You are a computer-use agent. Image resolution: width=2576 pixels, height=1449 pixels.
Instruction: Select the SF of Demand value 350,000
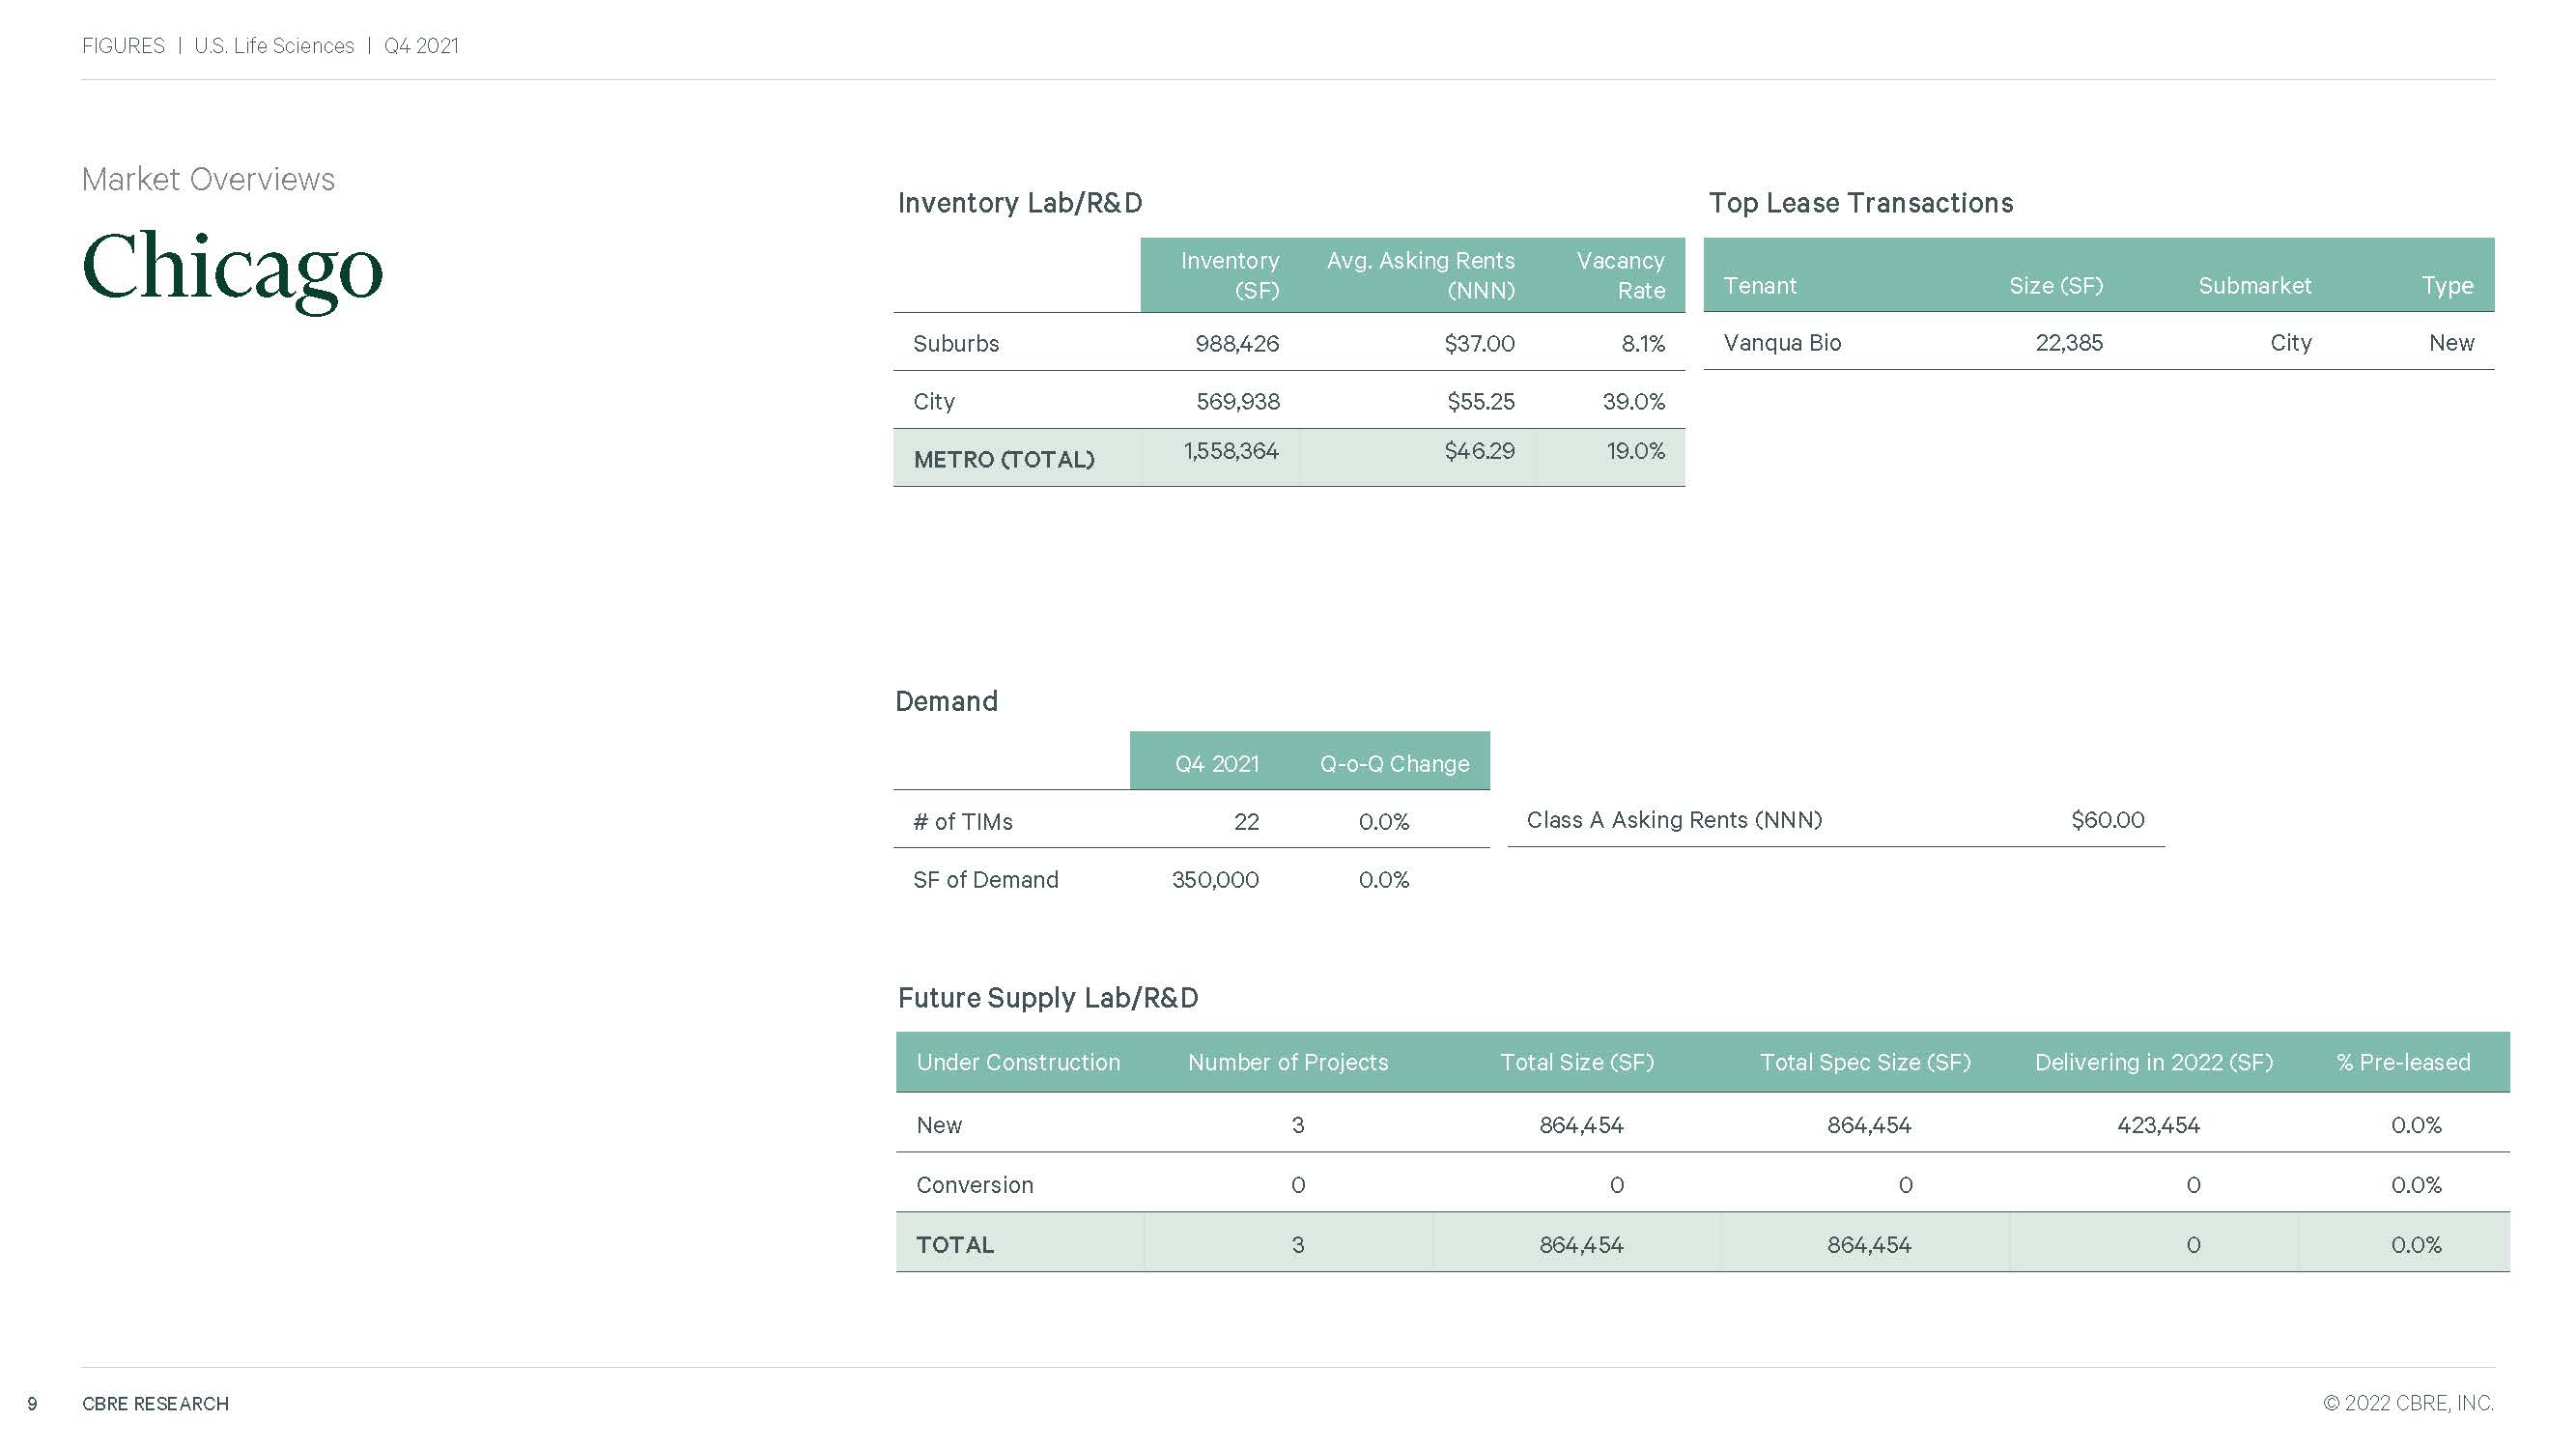pyautogui.click(x=1215, y=879)
